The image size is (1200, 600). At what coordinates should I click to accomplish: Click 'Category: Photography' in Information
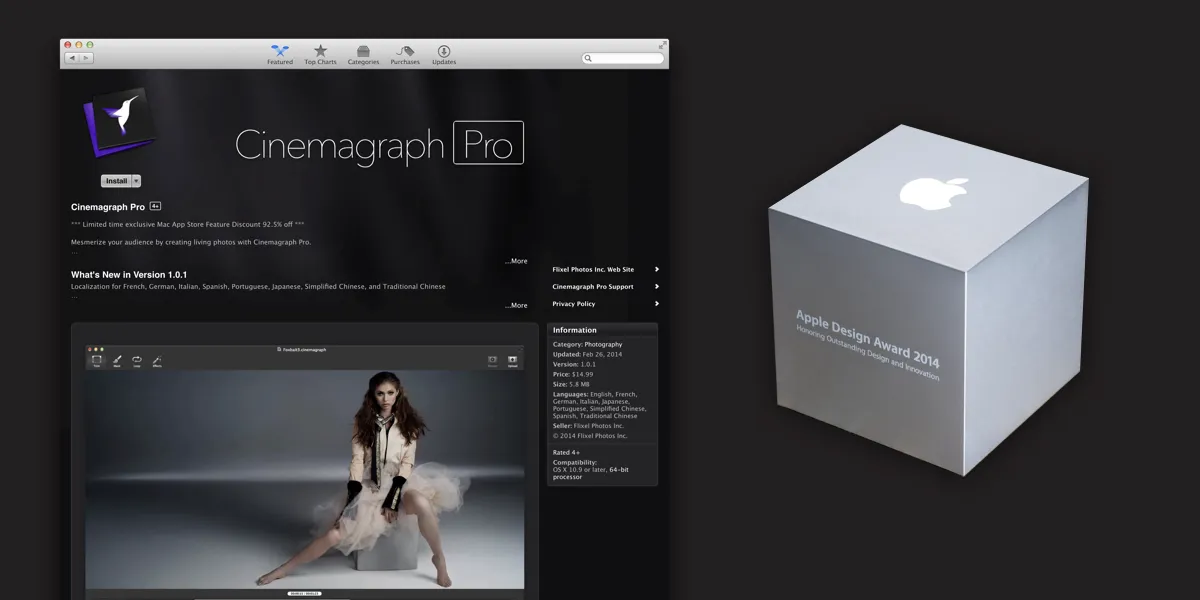pyautogui.click(x=587, y=344)
